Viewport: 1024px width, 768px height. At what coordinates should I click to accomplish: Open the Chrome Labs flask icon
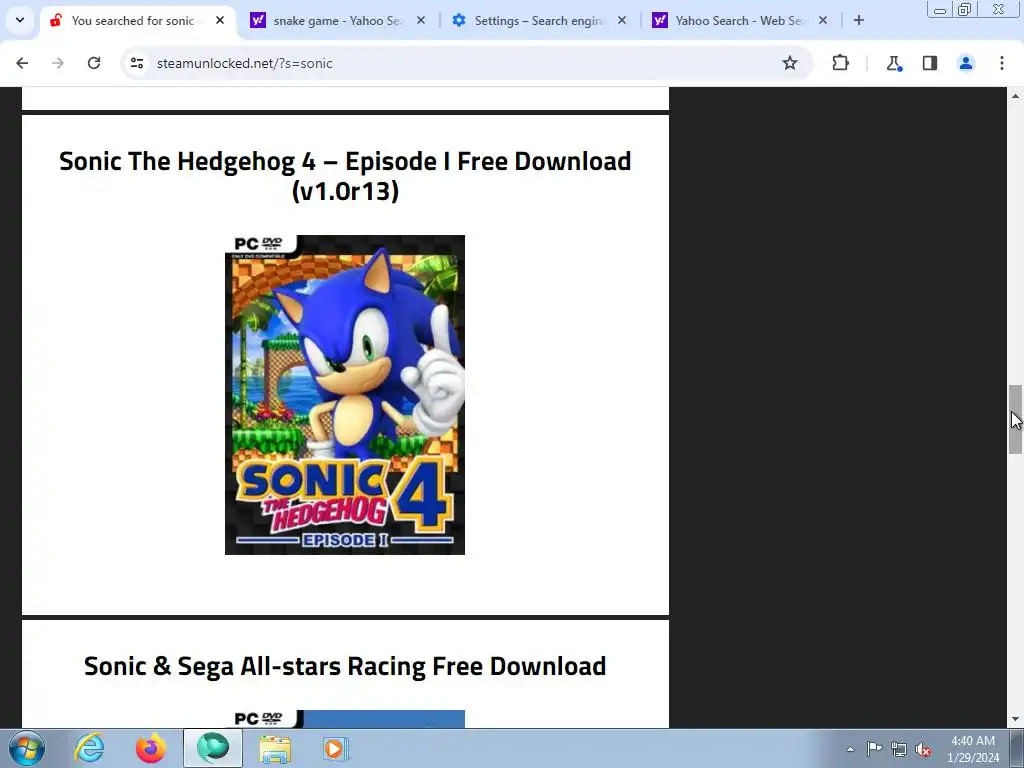point(894,63)
